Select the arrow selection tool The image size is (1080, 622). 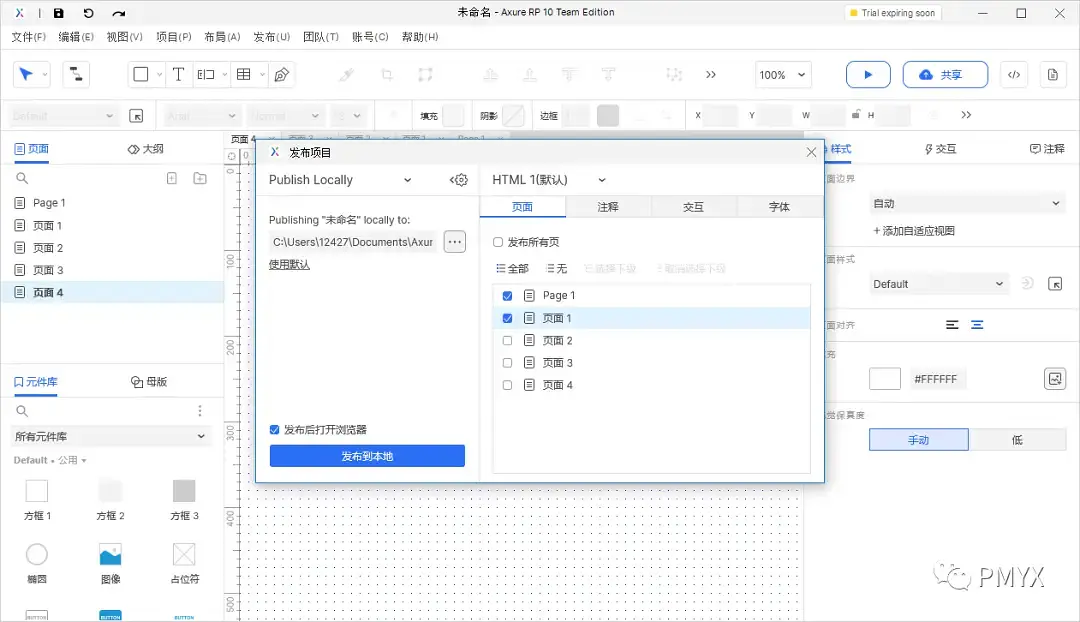(24, 74)
